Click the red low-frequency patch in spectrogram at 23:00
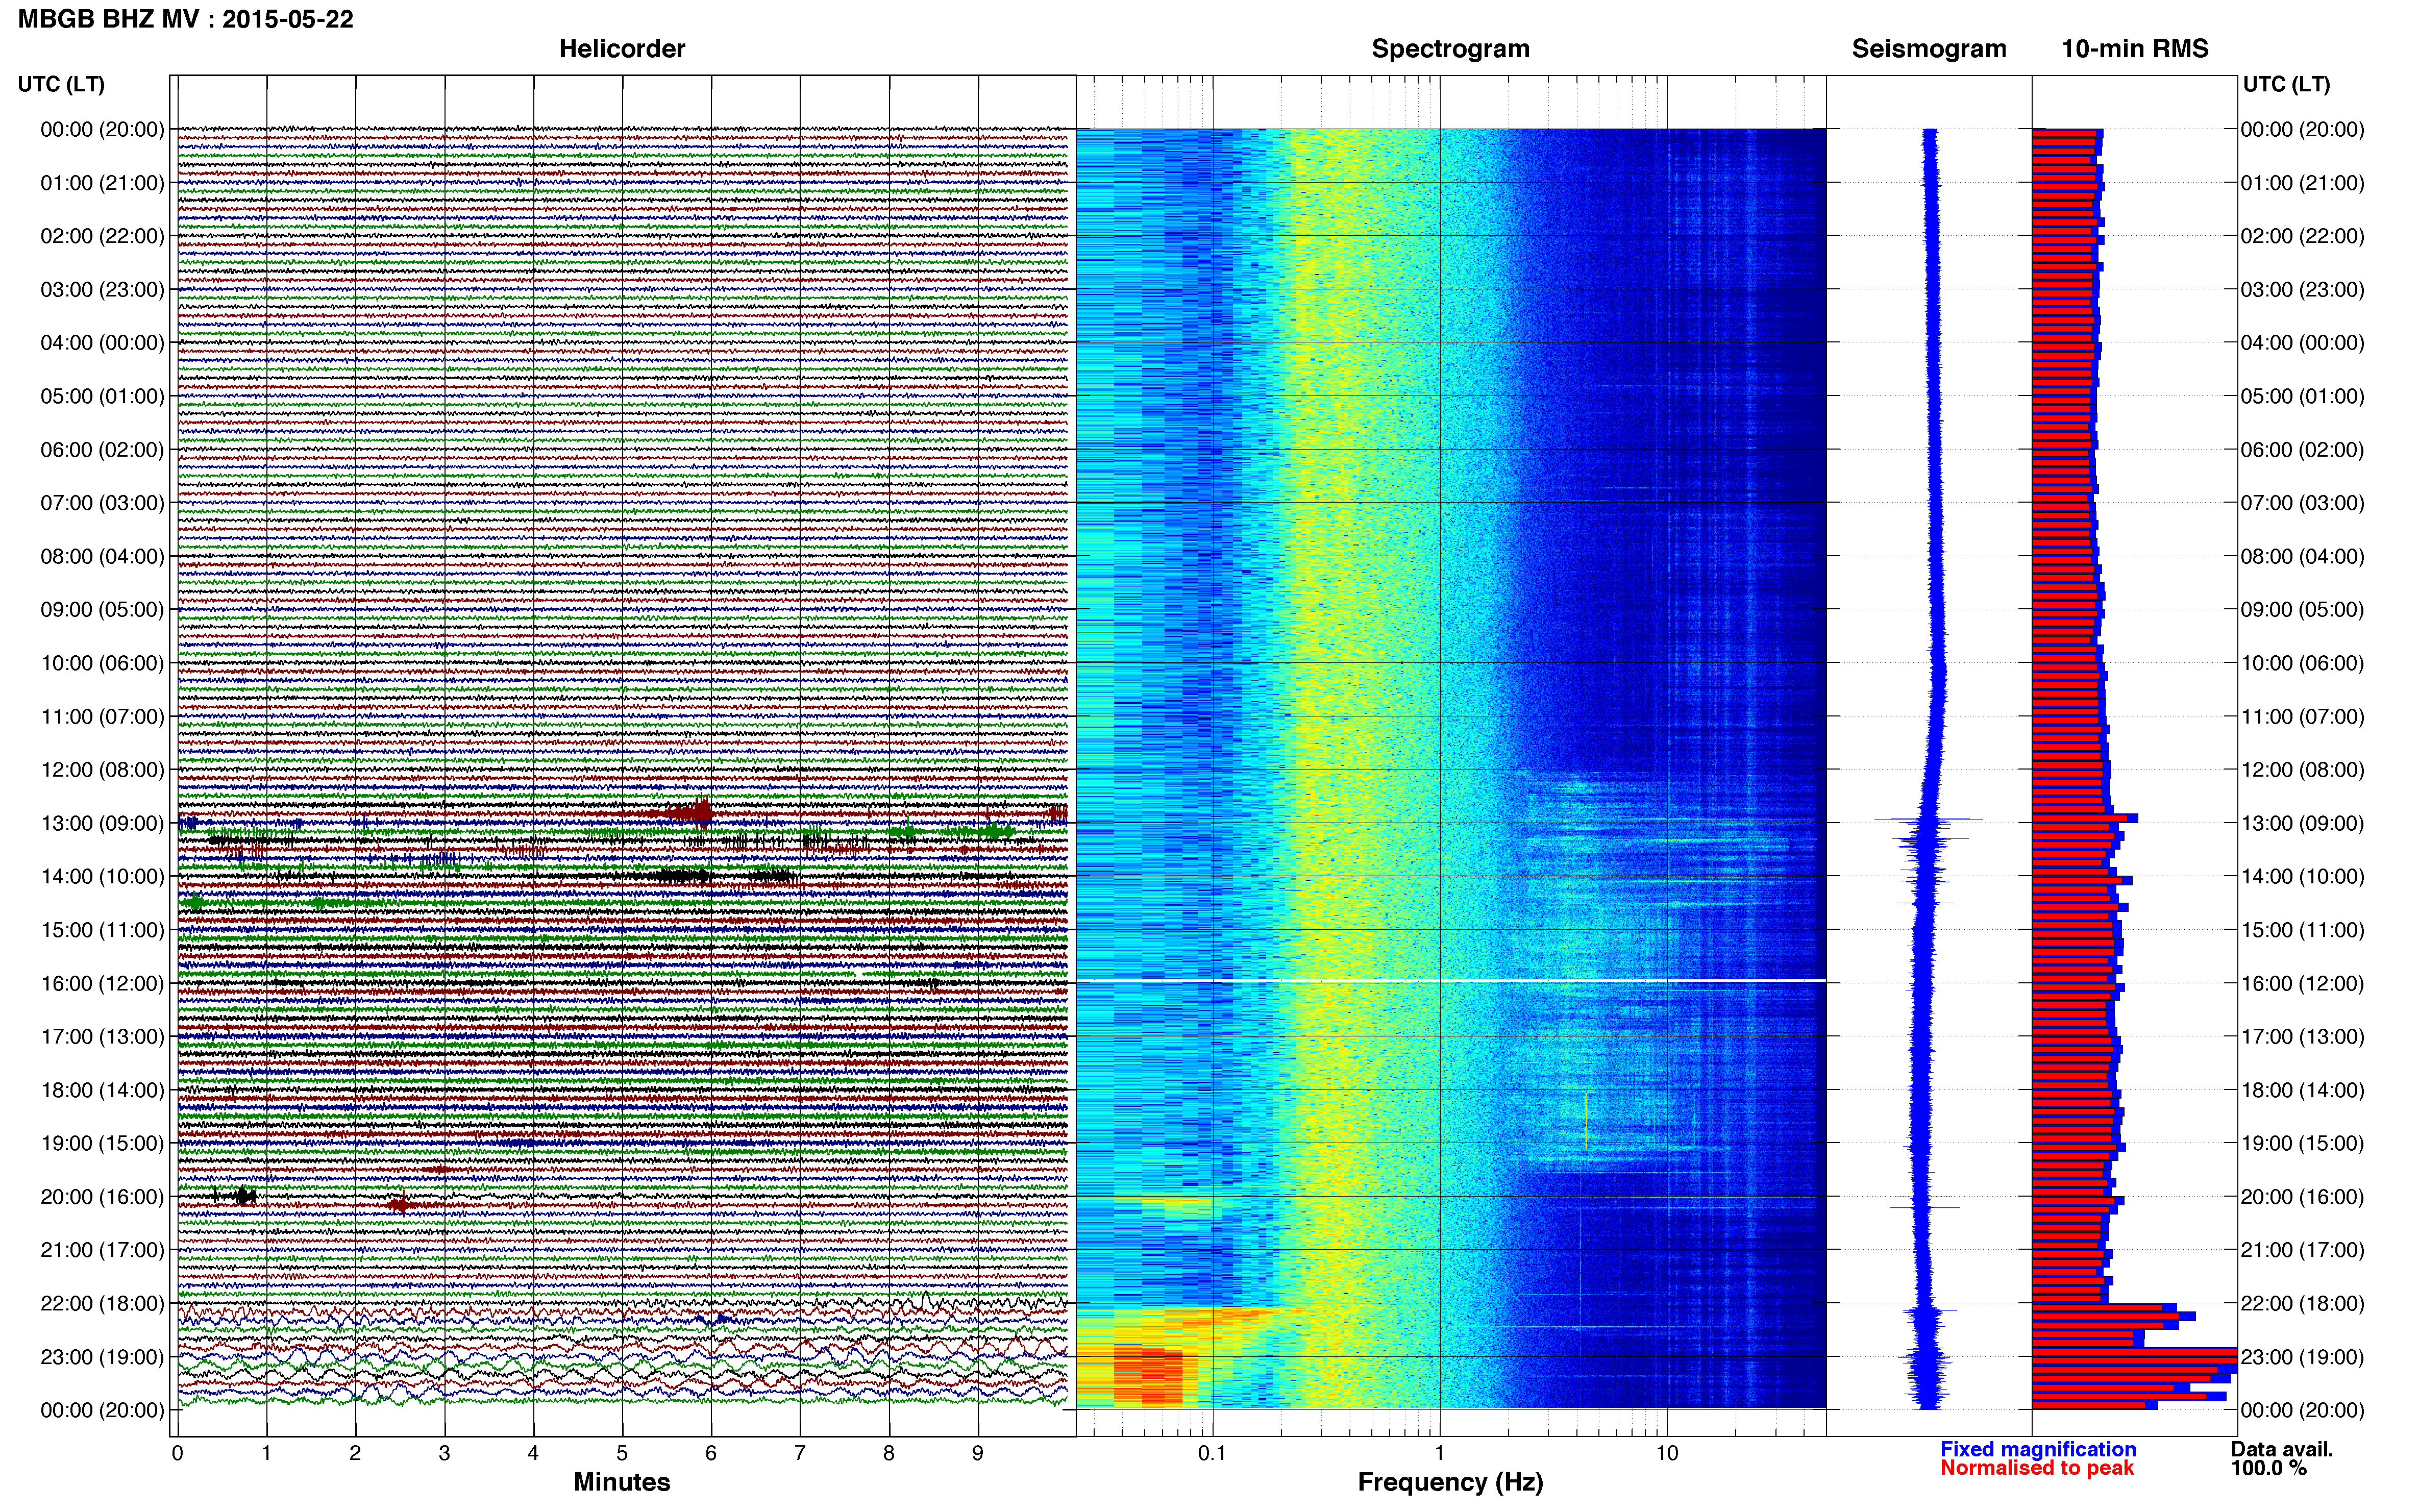The height and width of the screenshot is (1512, 2419). pos(1148,1377)
